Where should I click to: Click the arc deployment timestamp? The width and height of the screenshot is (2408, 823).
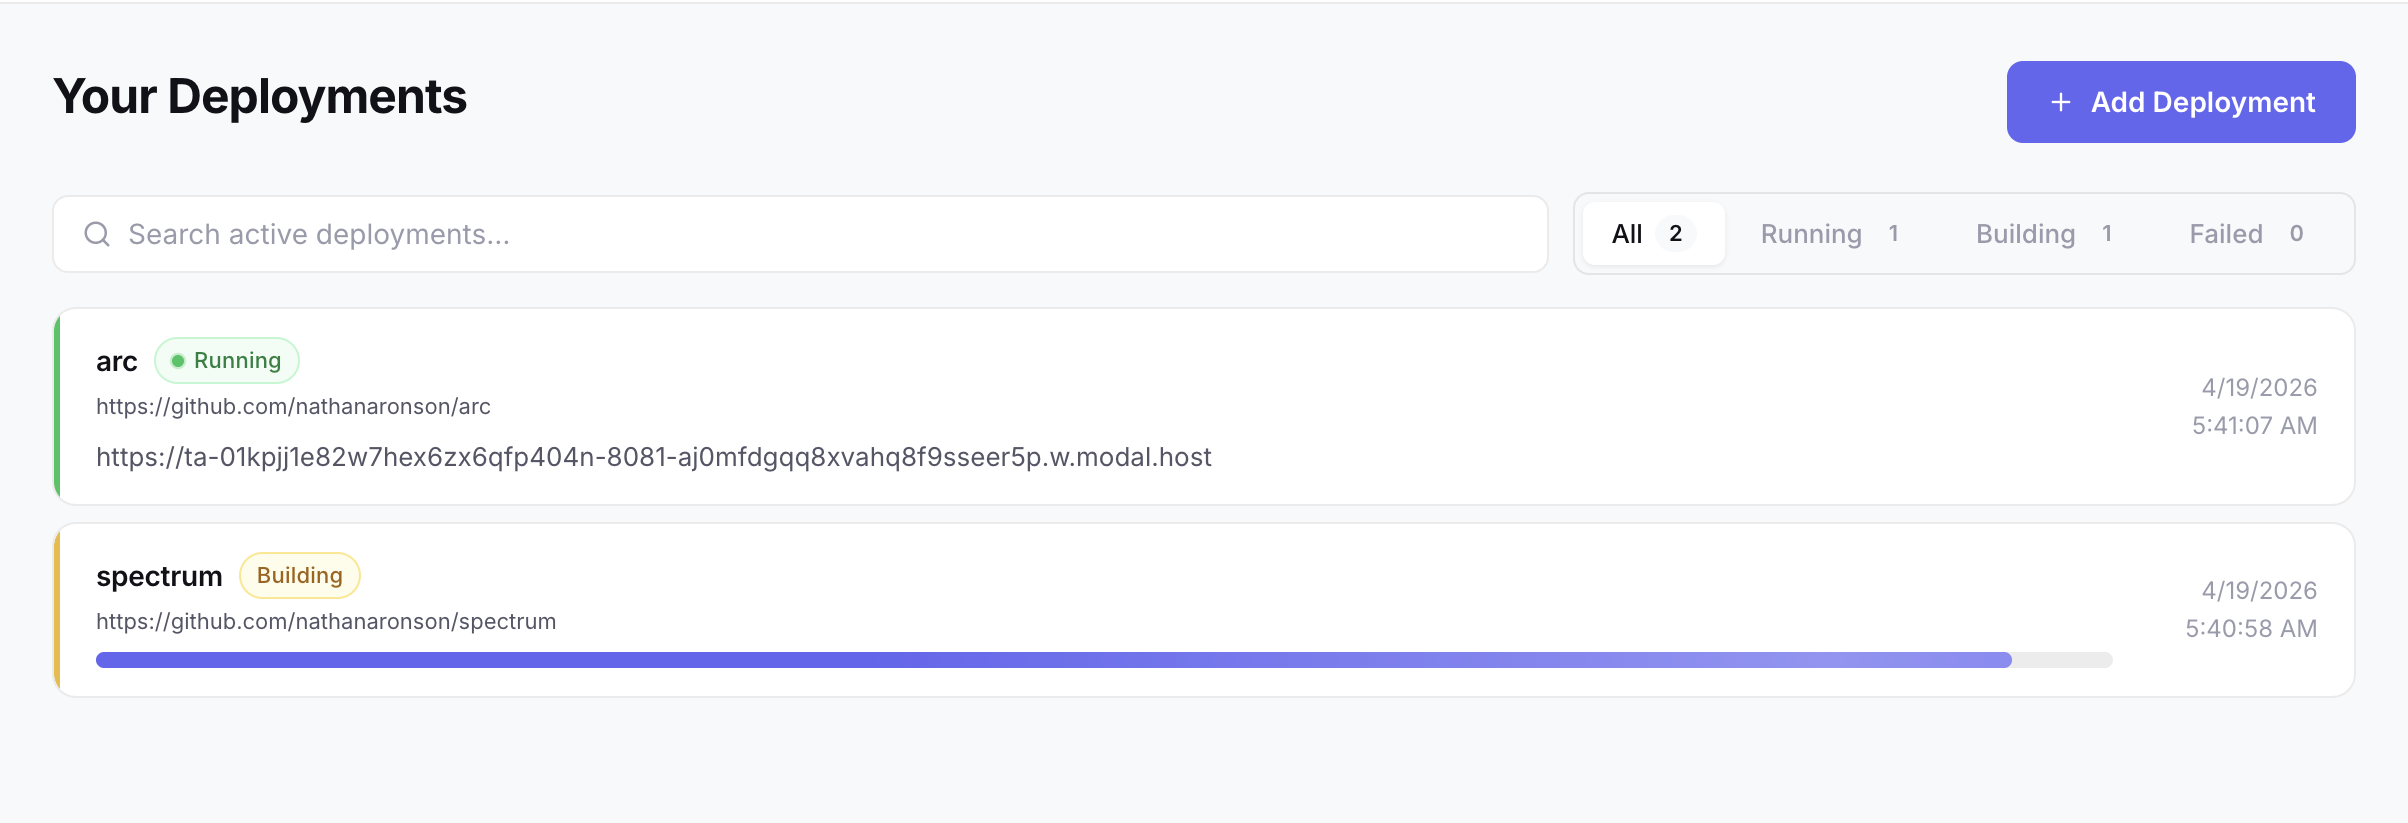[2254, 406]
